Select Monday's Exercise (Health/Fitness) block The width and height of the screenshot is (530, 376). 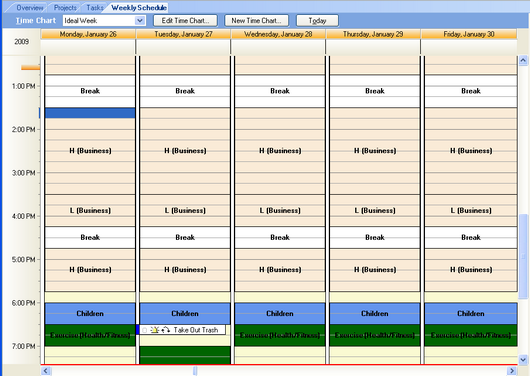click(x=90, y=335)
